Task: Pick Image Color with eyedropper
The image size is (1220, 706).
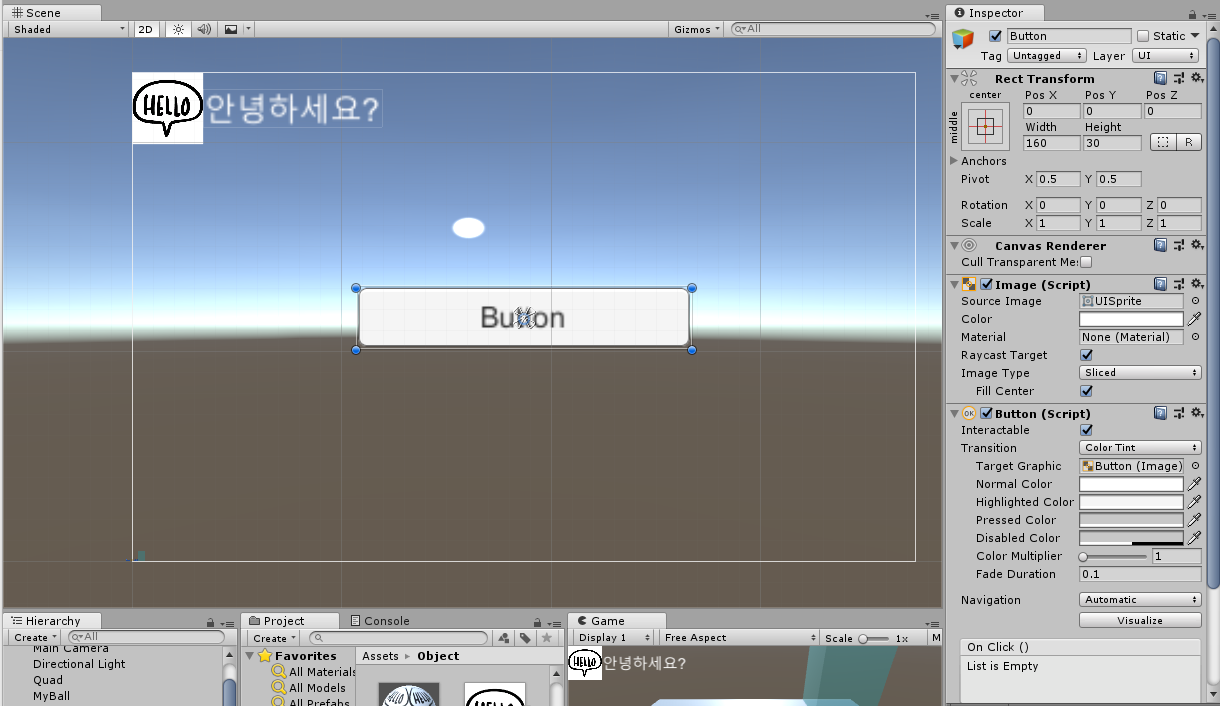Action: point(1194,319)
